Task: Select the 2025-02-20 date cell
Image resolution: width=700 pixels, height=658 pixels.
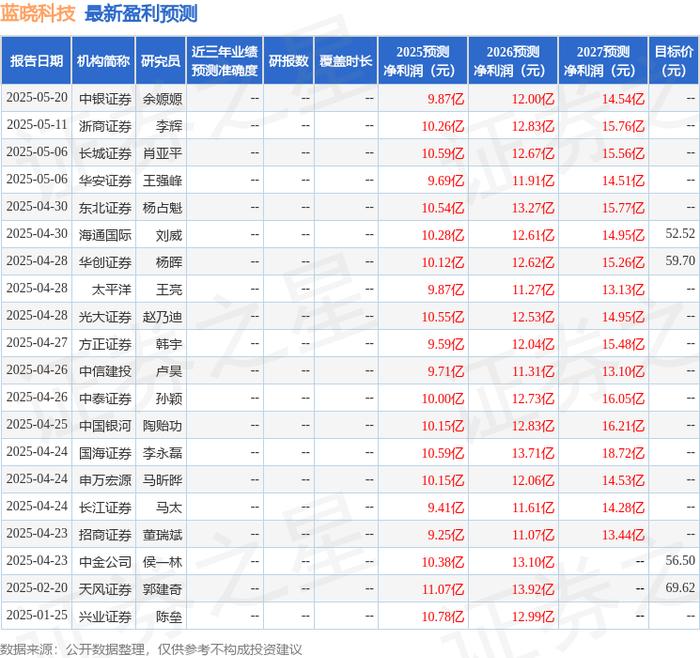Action: click(x=37, y=587)
